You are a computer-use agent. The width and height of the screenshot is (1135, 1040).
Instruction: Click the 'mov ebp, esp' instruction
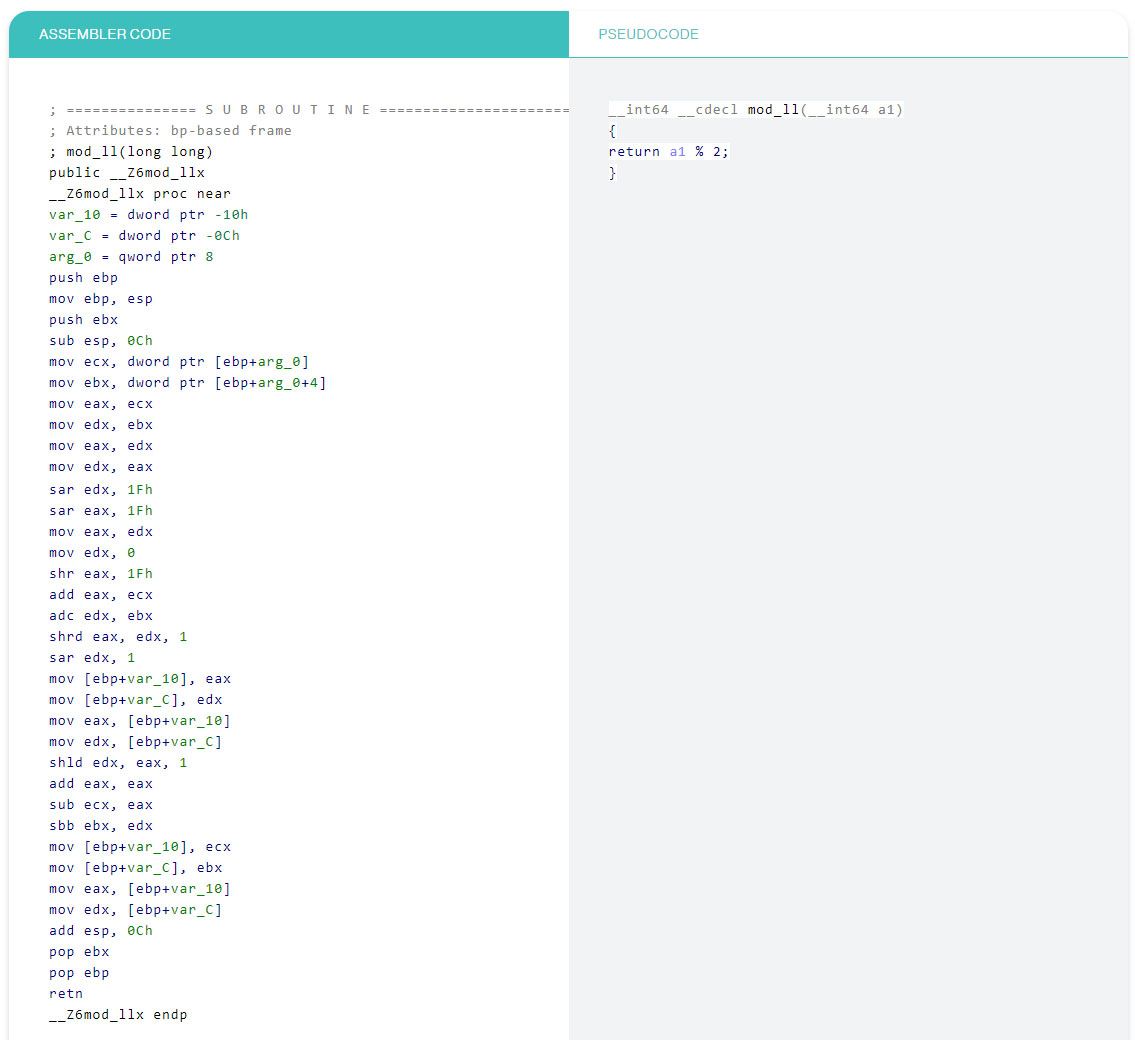click(x=101, y=299)
